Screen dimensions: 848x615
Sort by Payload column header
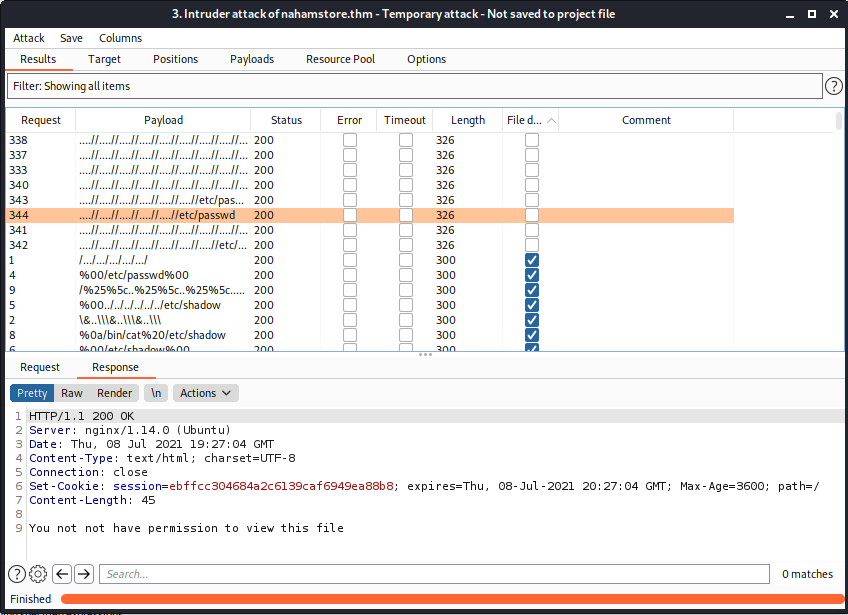[x=163, y=120]
